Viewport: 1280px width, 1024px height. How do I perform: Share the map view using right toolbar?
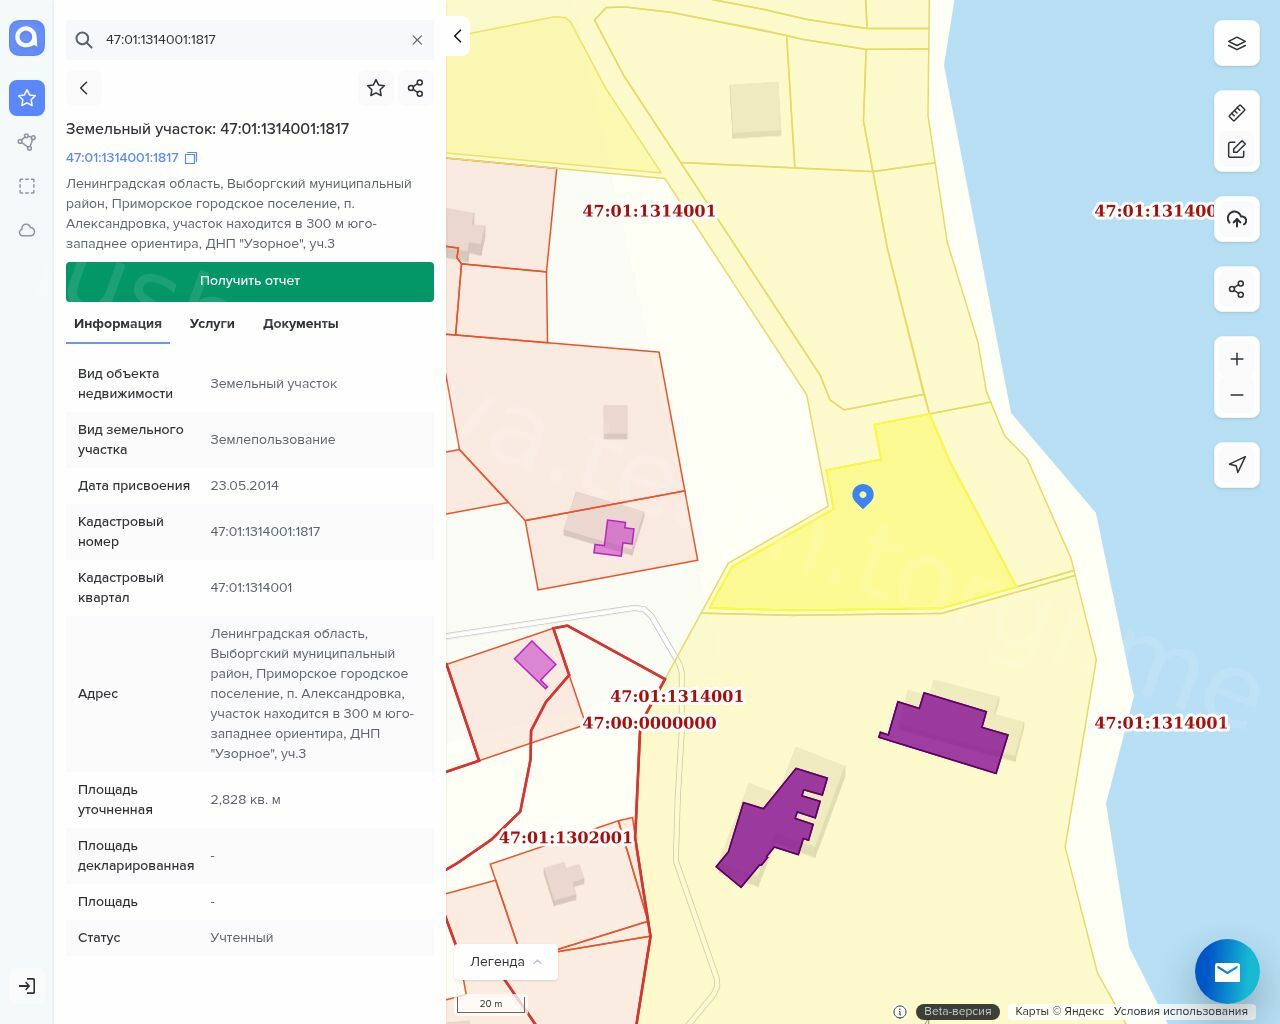[x=1237, y=289]
